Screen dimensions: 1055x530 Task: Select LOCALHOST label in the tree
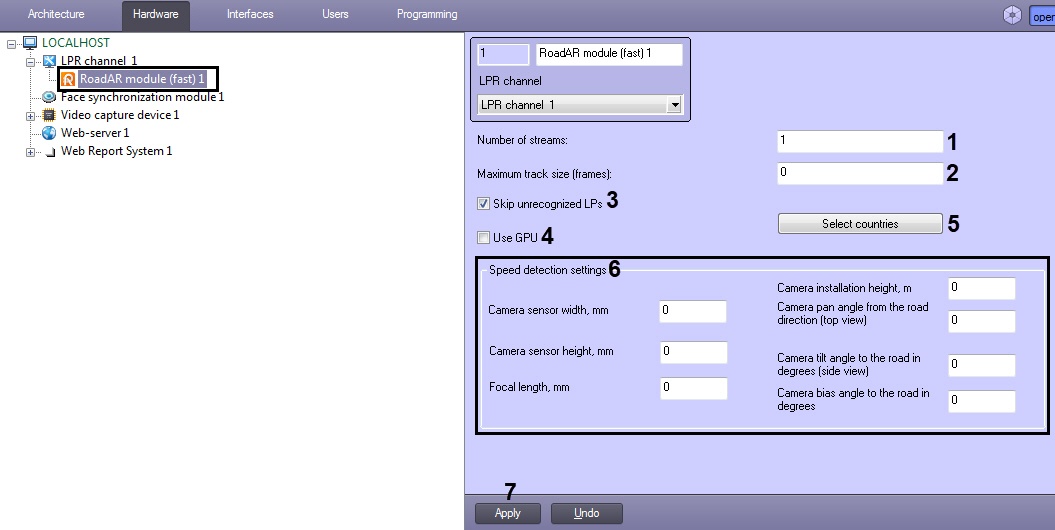point(75,43)
